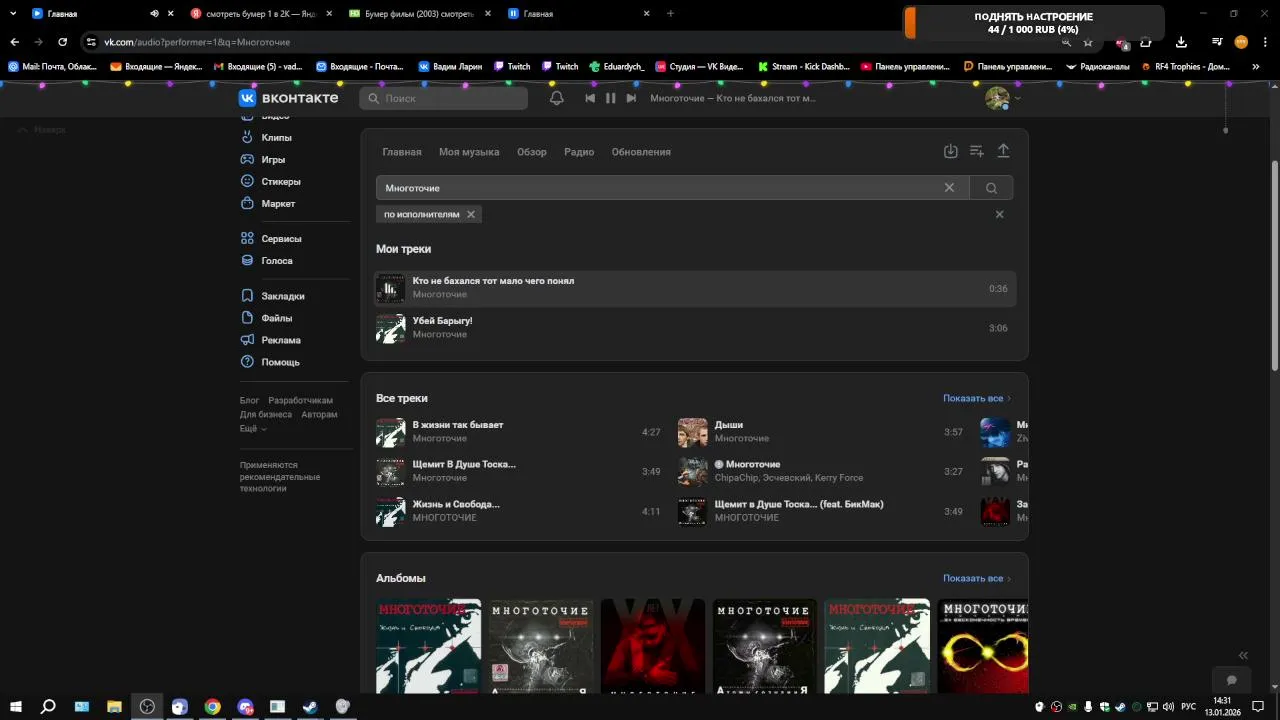The height and width of the screenshot is (720, 1280).
Task: Skip to next track in header player
Action: [631, 98]
